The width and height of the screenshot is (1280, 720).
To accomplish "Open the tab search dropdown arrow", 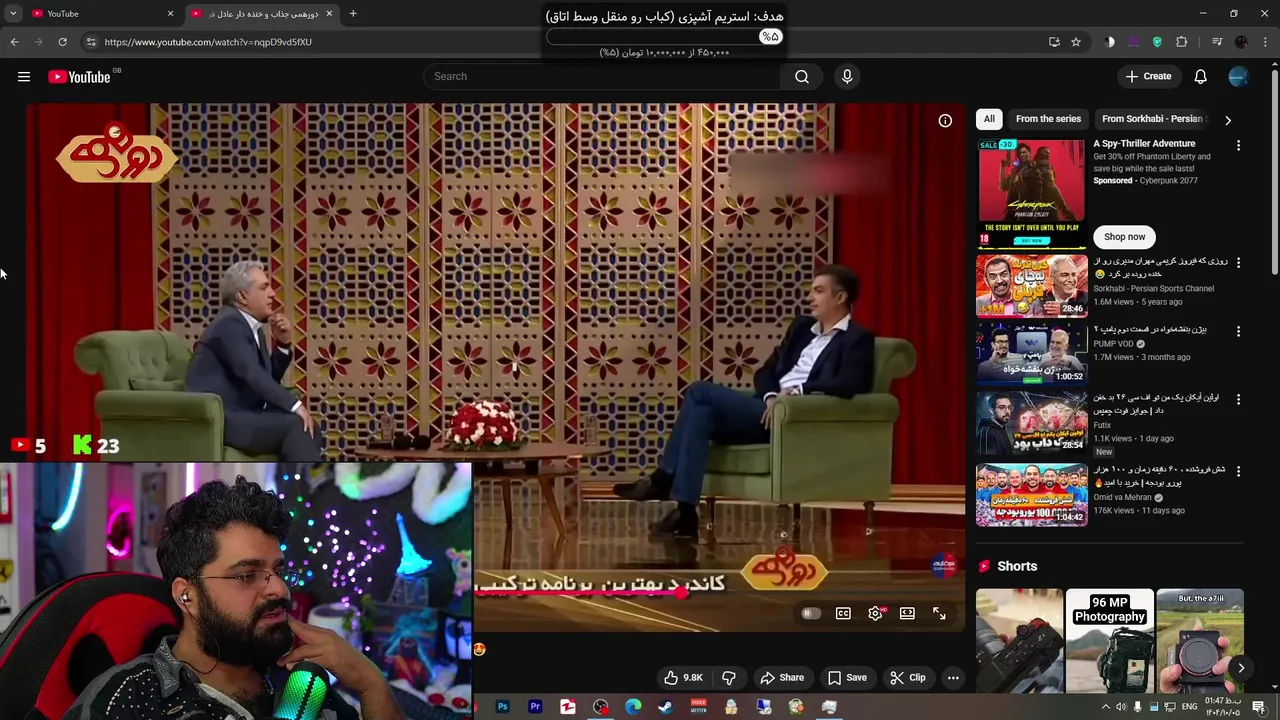I will point(13,14).
